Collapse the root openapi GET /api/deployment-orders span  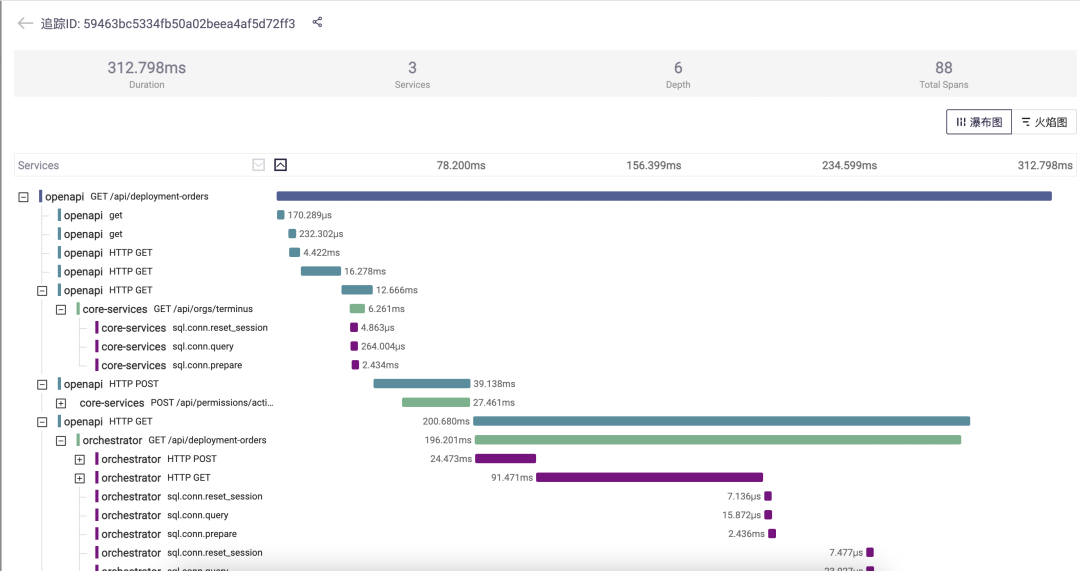pyautogui.click(x=23, y=197)
